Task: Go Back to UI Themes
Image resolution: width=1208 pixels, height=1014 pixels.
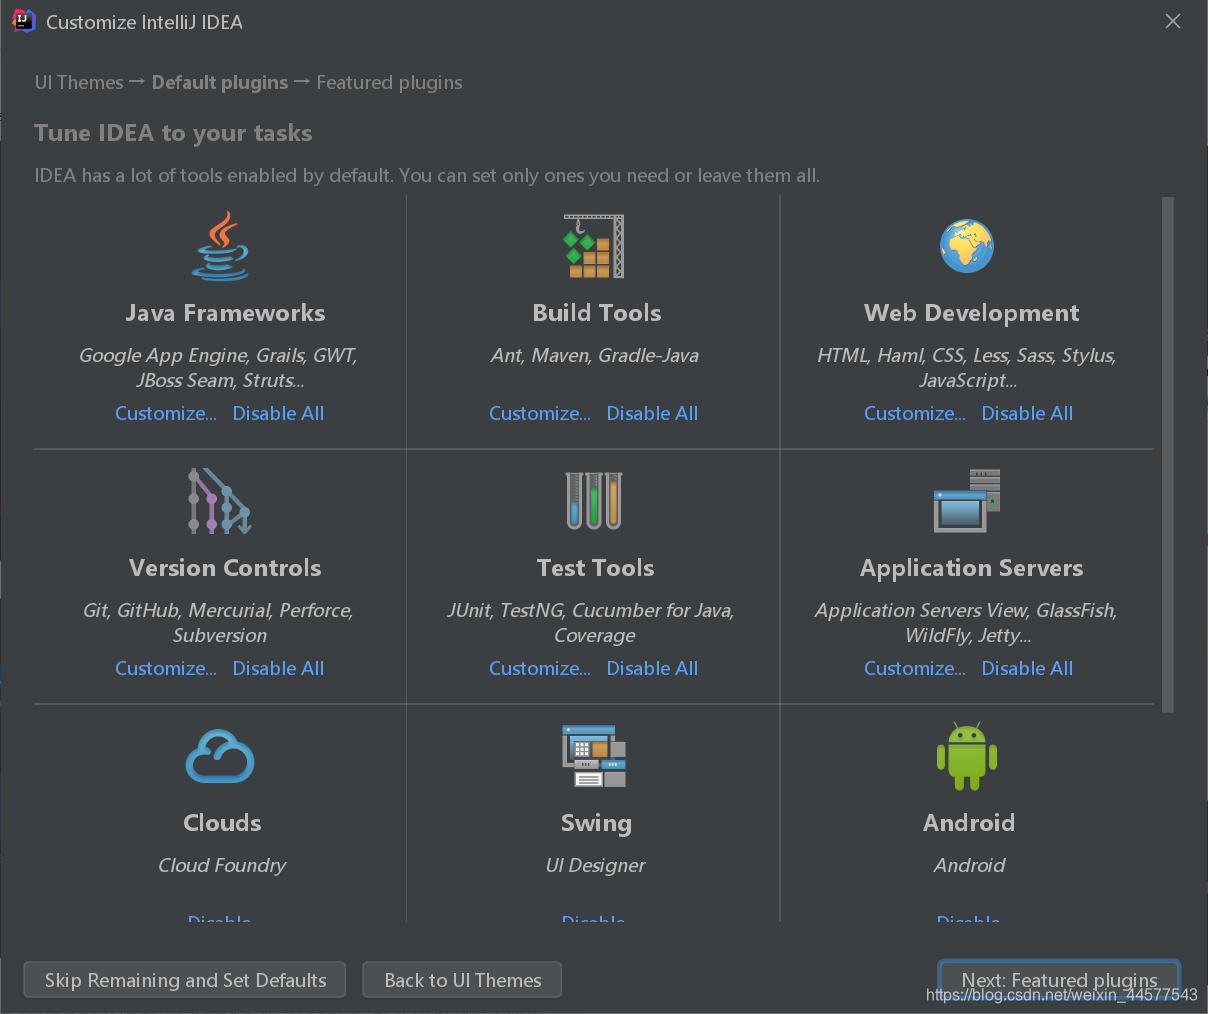Action: (462, 980)
